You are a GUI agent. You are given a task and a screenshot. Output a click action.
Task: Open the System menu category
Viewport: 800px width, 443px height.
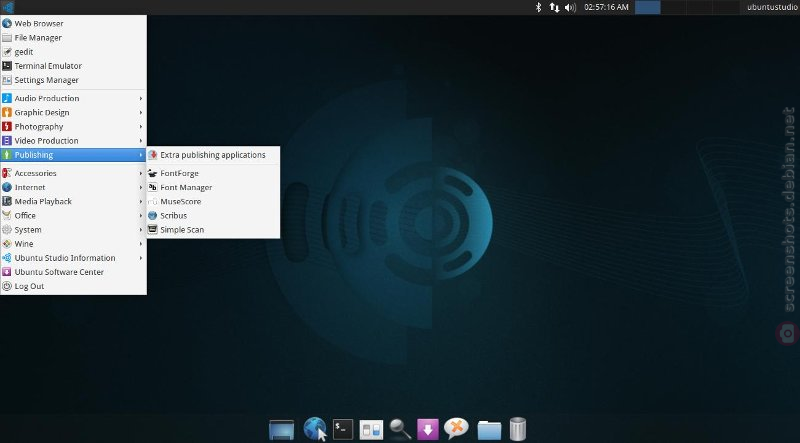click(x=73, y=230)
